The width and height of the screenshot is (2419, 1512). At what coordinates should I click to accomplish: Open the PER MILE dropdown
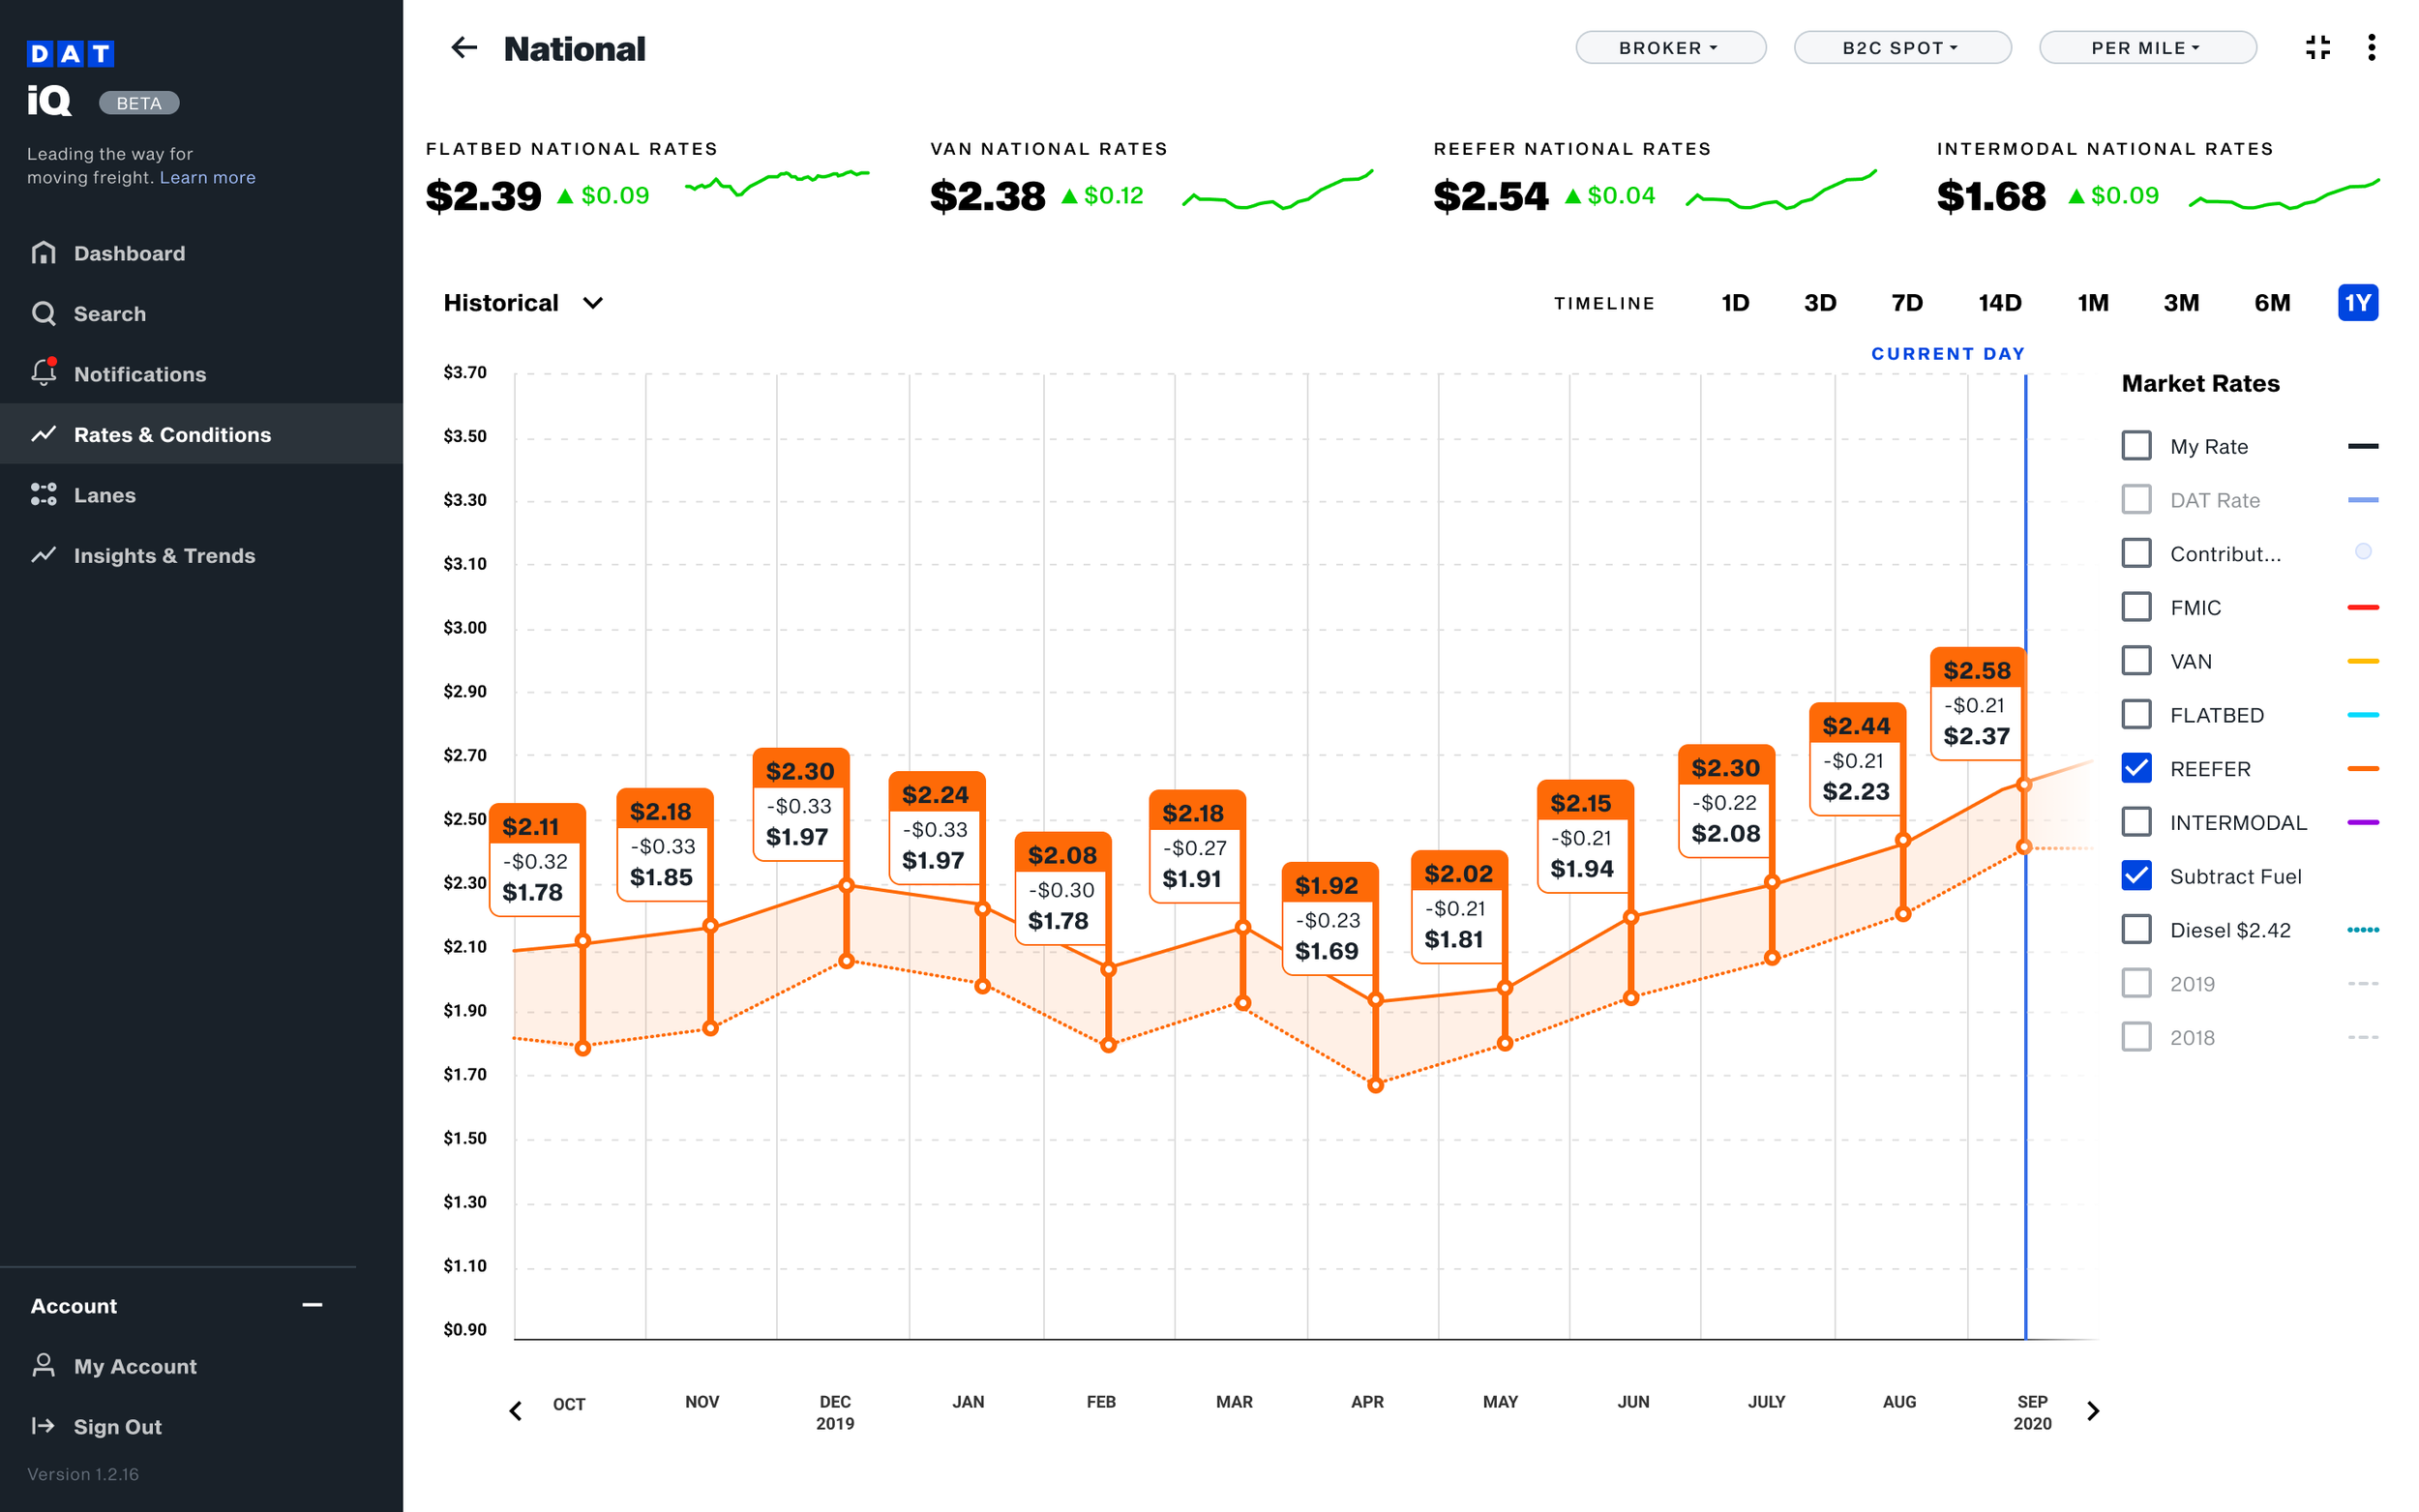point(2147,47)
